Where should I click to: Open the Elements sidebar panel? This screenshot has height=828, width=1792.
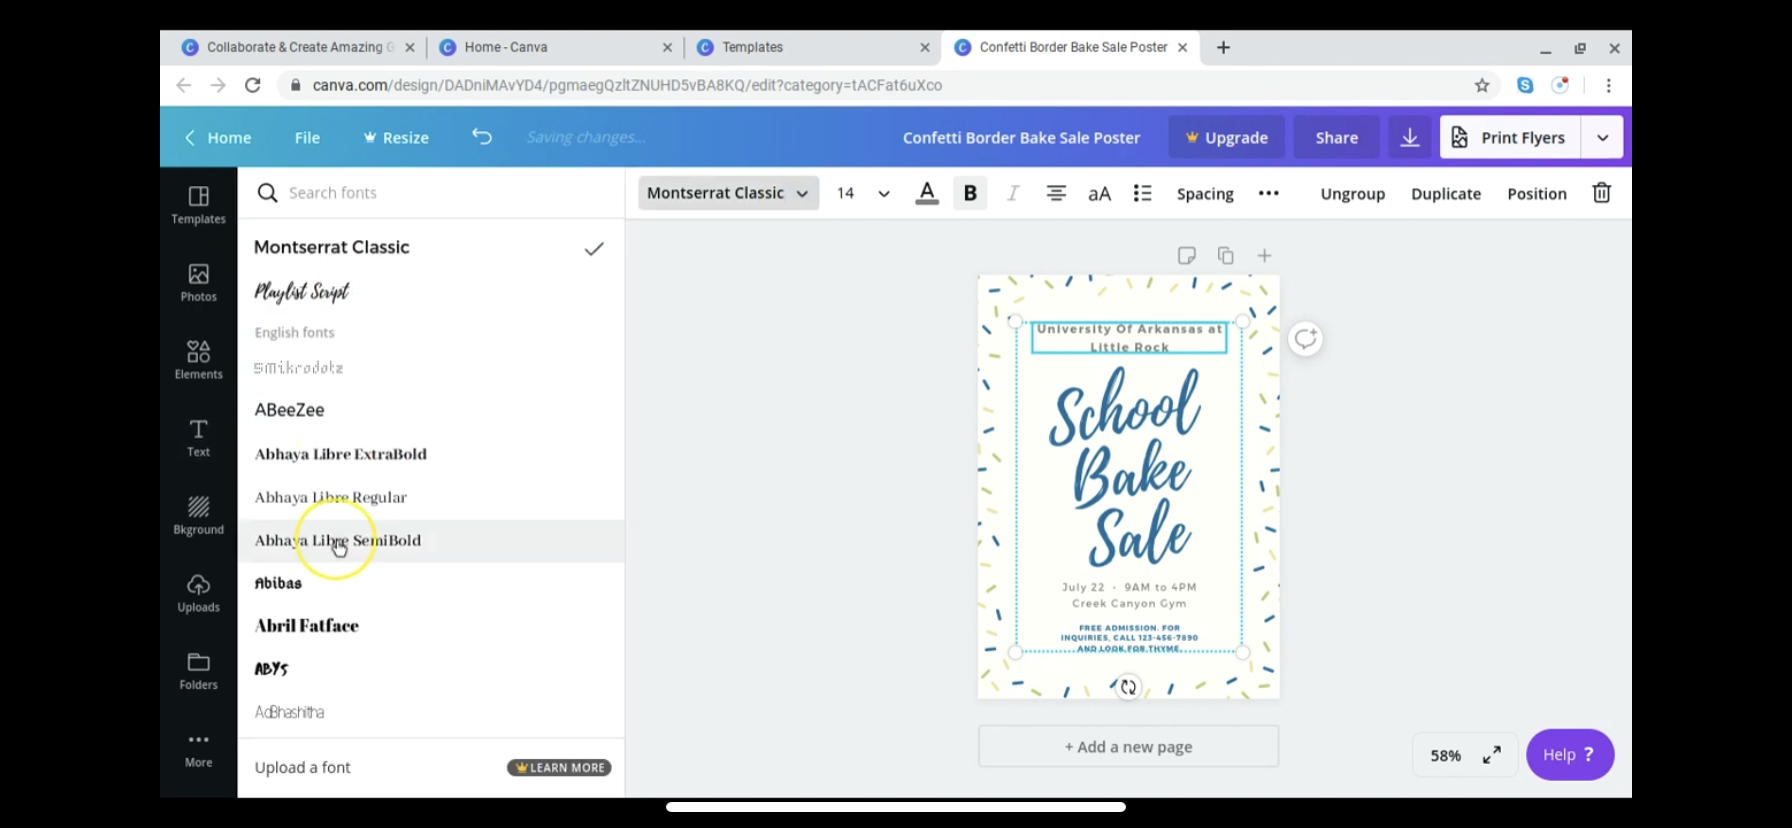coord(198,360)
